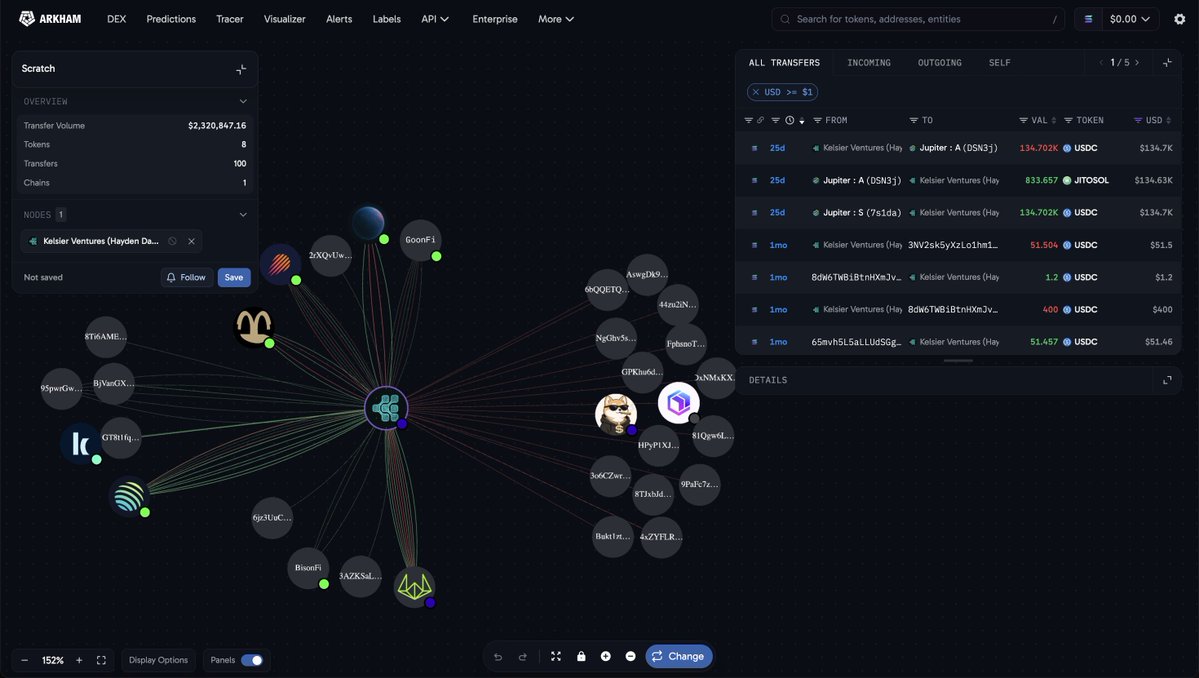1199x678 pixels.
Task: Click the remove node minus-circle icon
Action: coord(630,657)
